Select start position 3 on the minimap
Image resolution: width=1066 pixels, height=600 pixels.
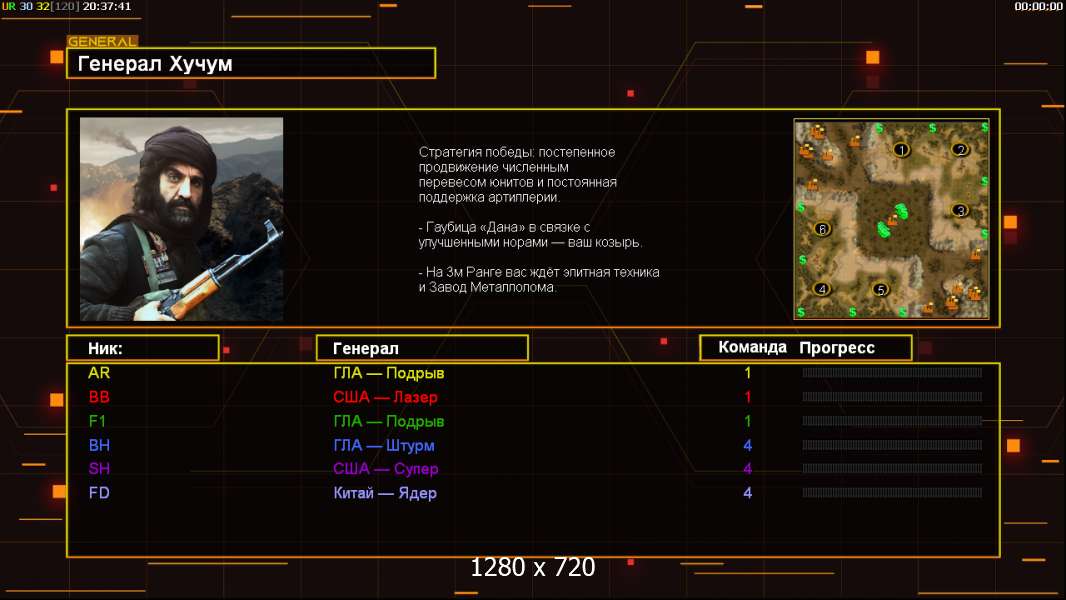(x=960, y=210)
